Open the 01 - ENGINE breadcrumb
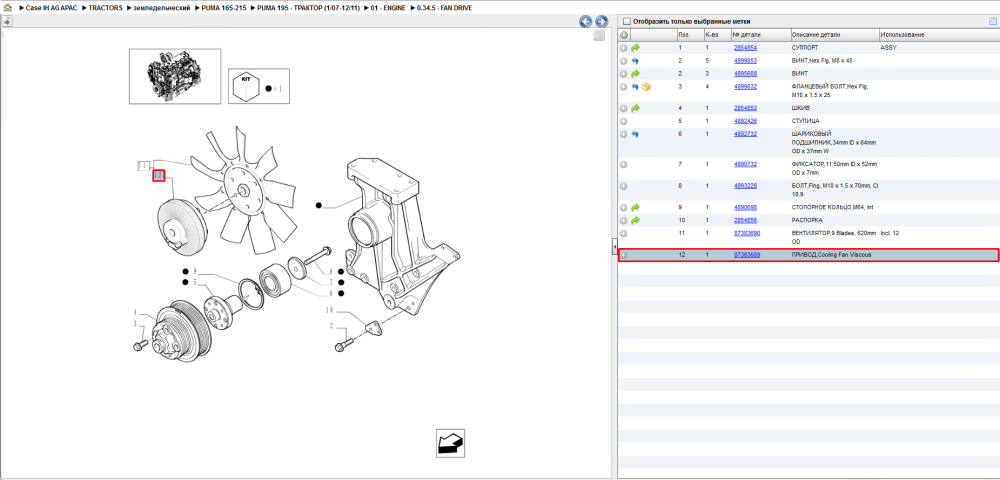The height and width of the screenshot is (480, 1000). [388, 6]
